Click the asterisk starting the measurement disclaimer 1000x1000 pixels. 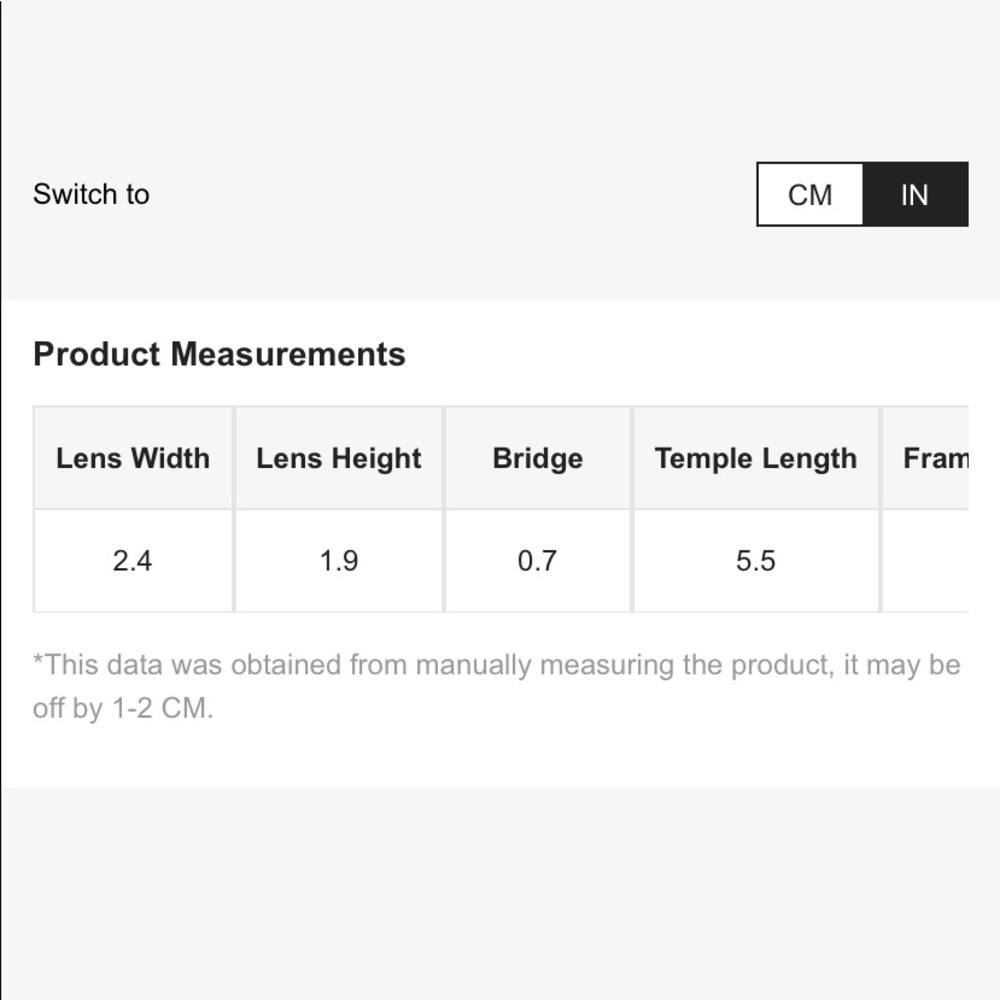tap(38, 662)
